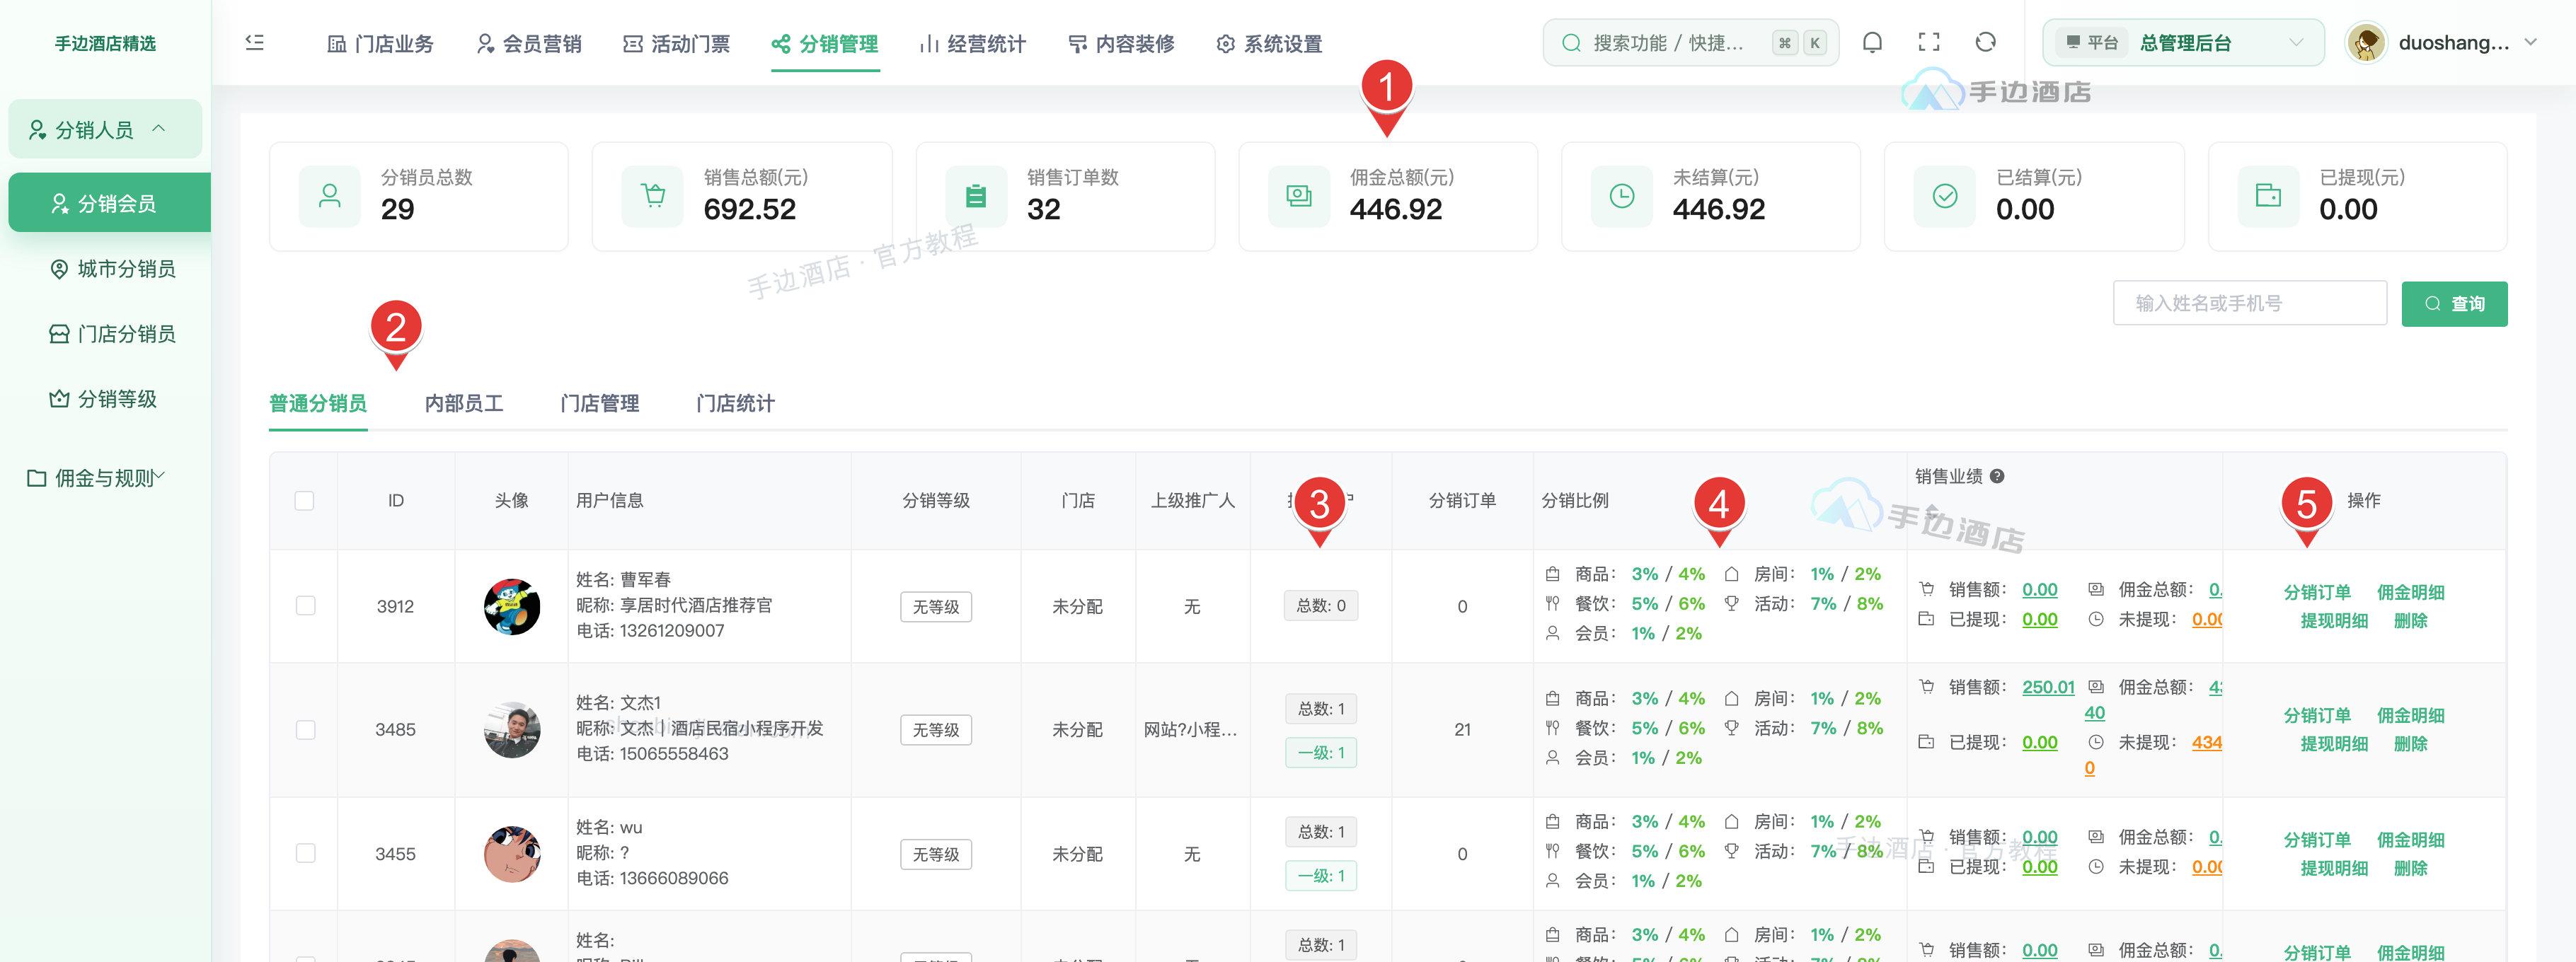The width and height of the screenshot is (2576, 962).
Task: Click the 佣金总额 money icon
Action: pos(1299,196)
